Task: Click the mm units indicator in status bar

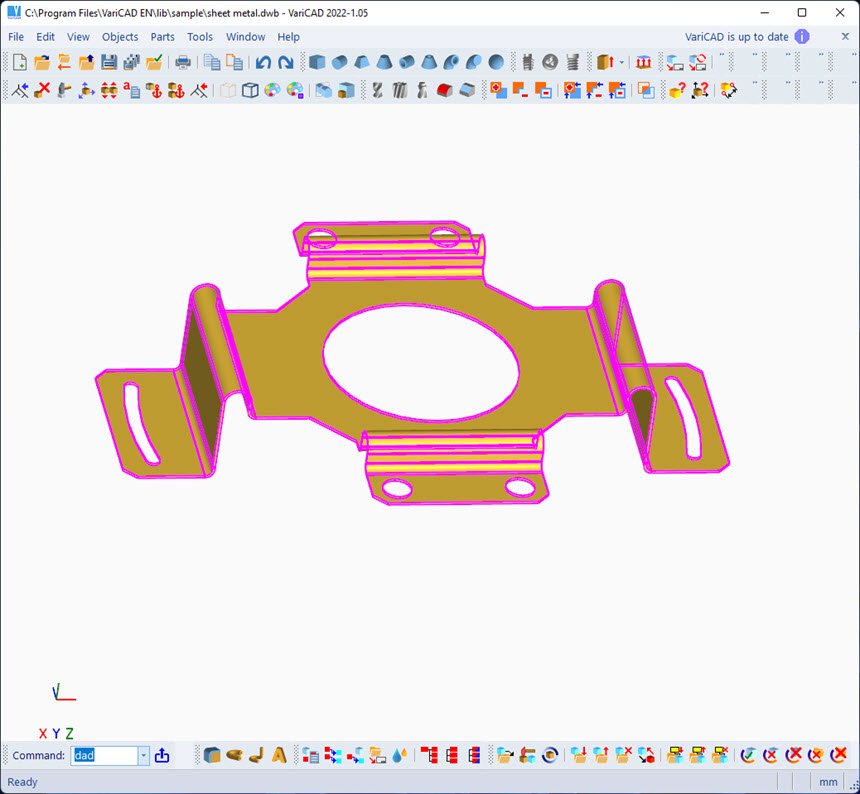Action: pyautogui.click(x=828, y=782)
